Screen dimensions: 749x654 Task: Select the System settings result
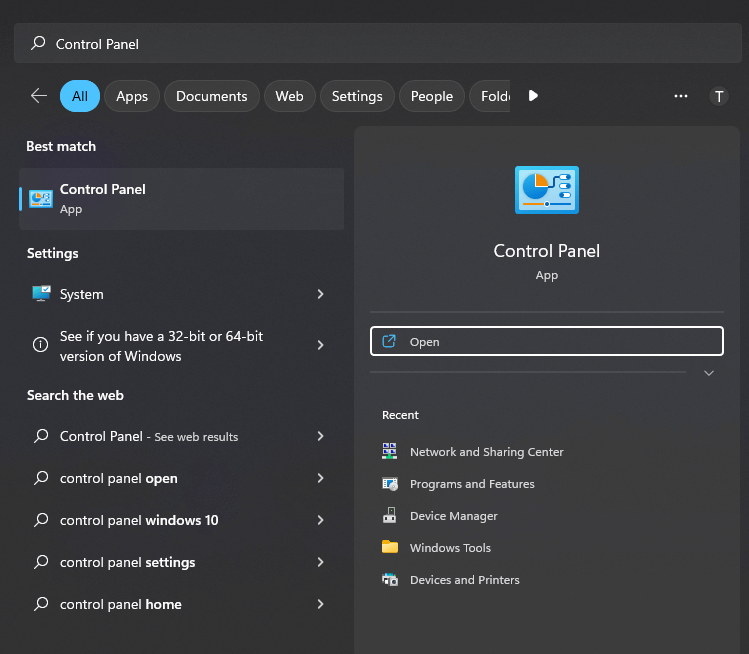point(182,294)
